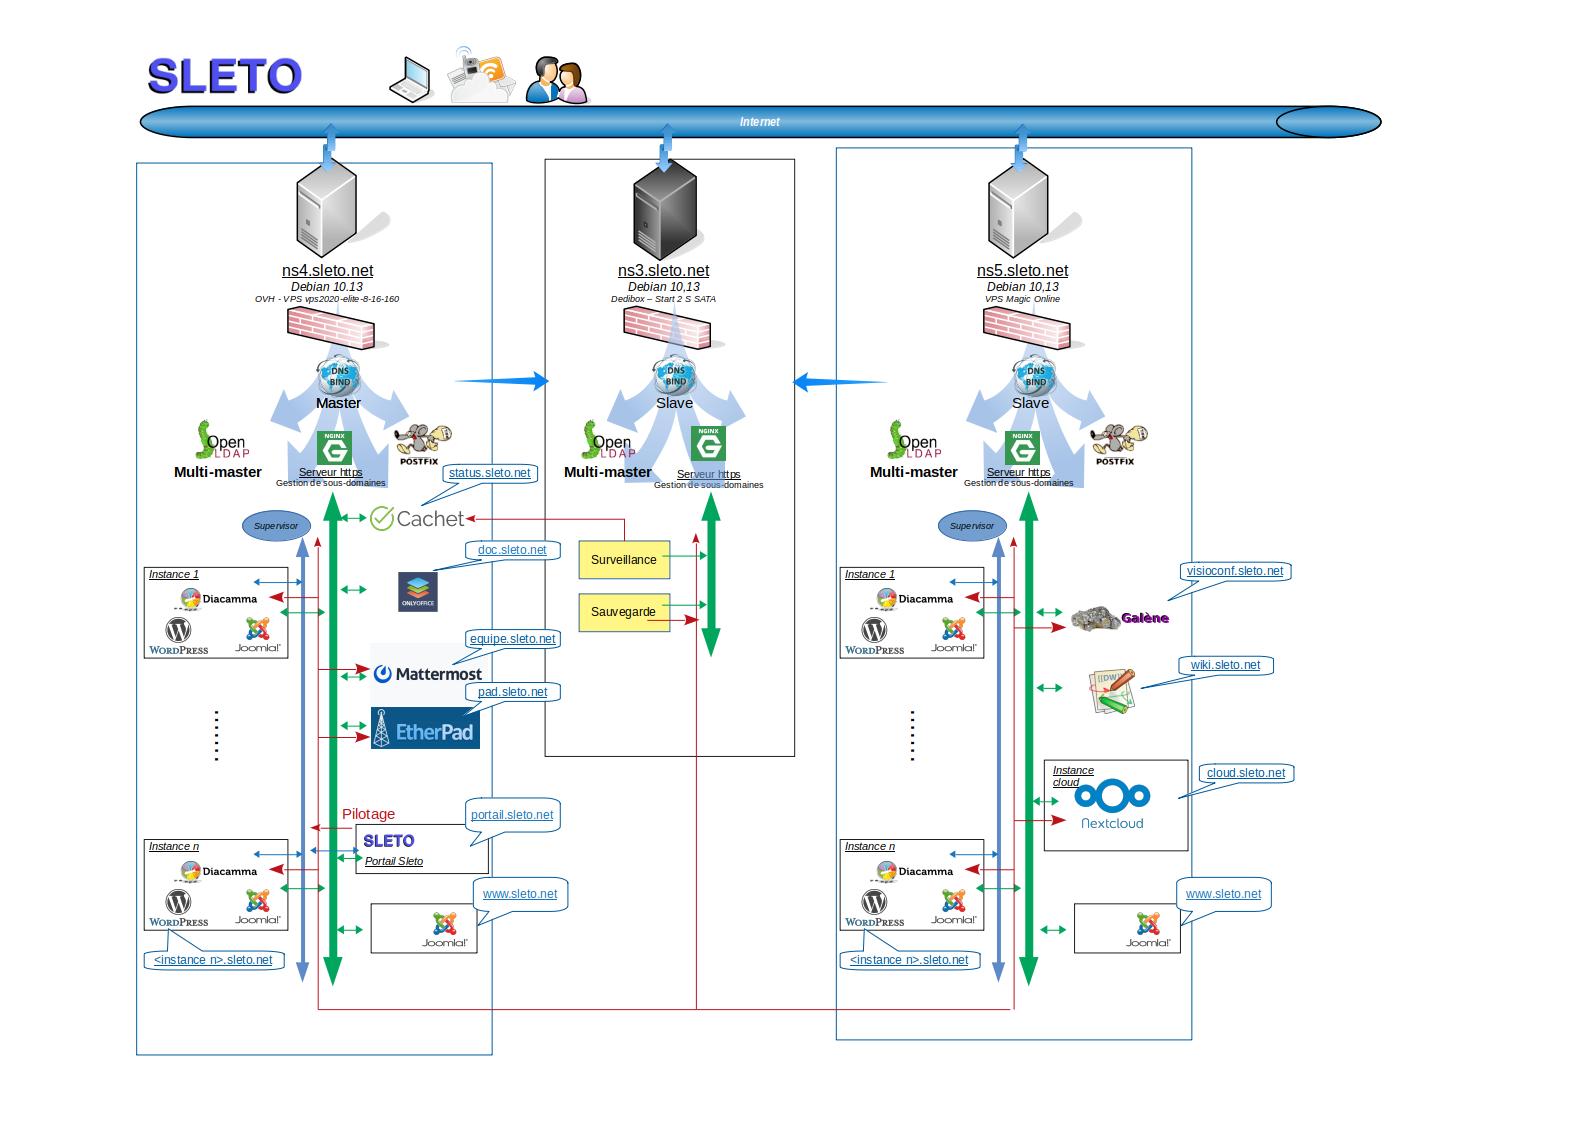Open the doc.sleto.net link

[512, 550]
